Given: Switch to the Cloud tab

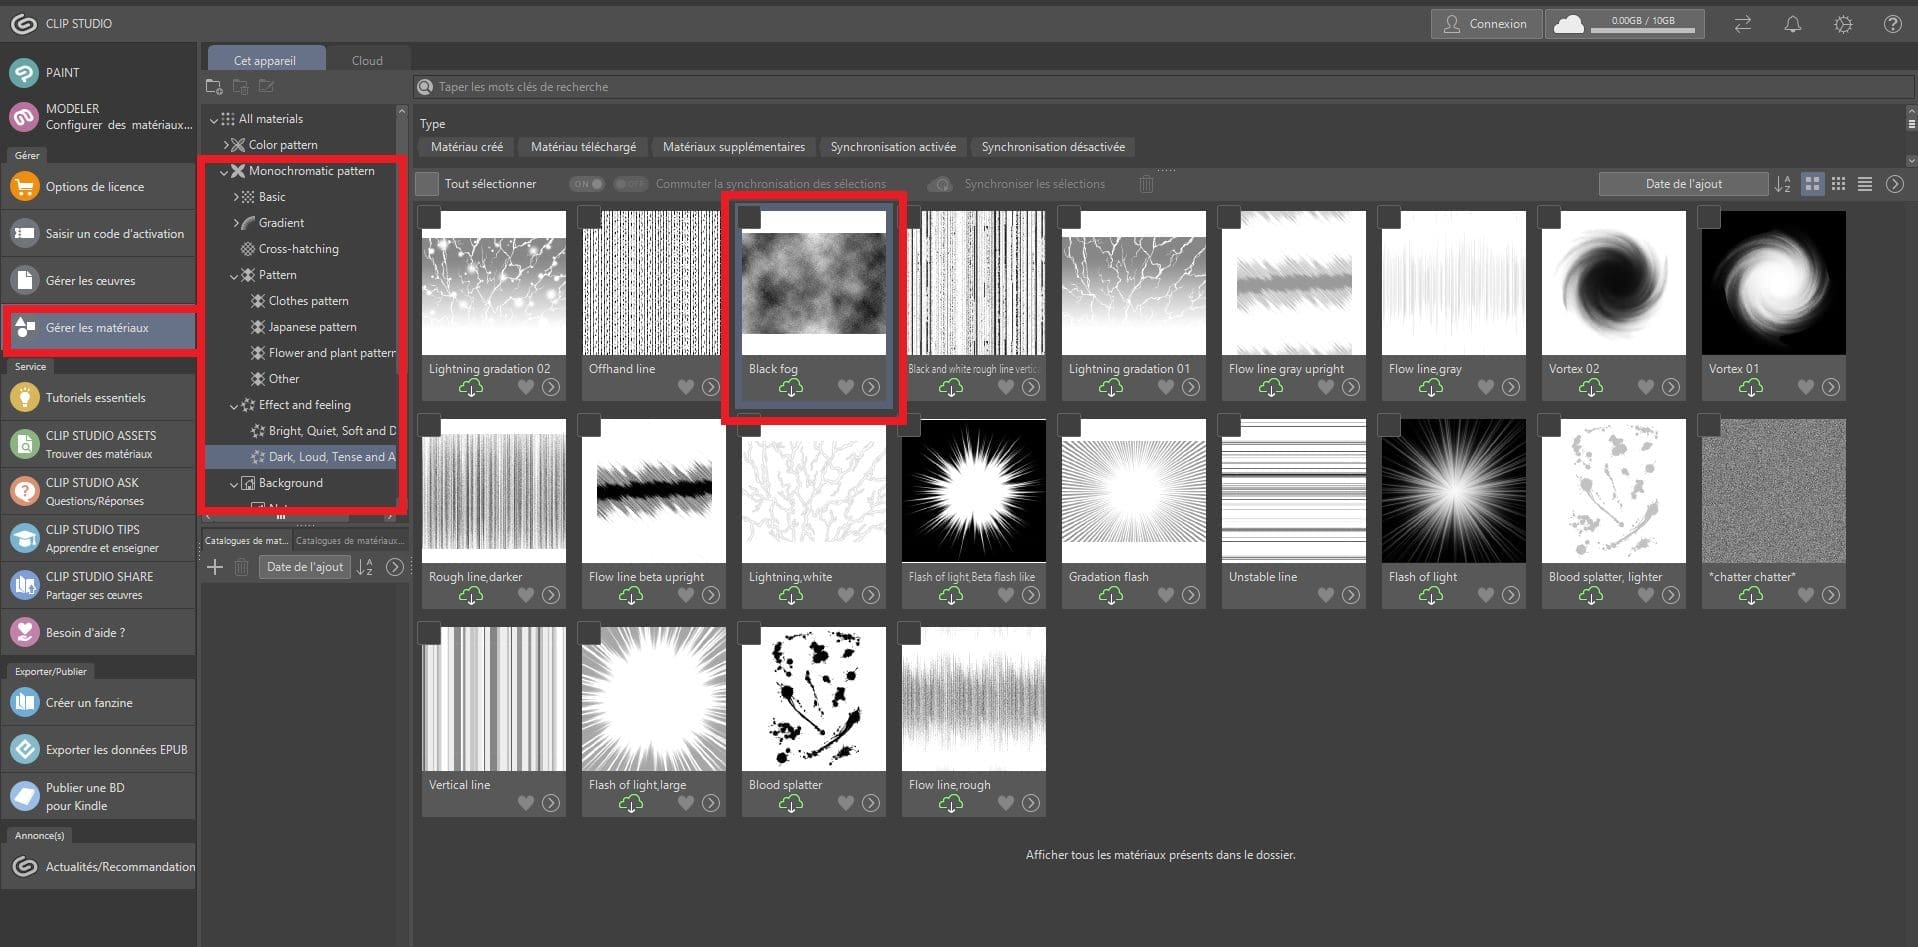Looking at the screenshot, I should (367, 60).
